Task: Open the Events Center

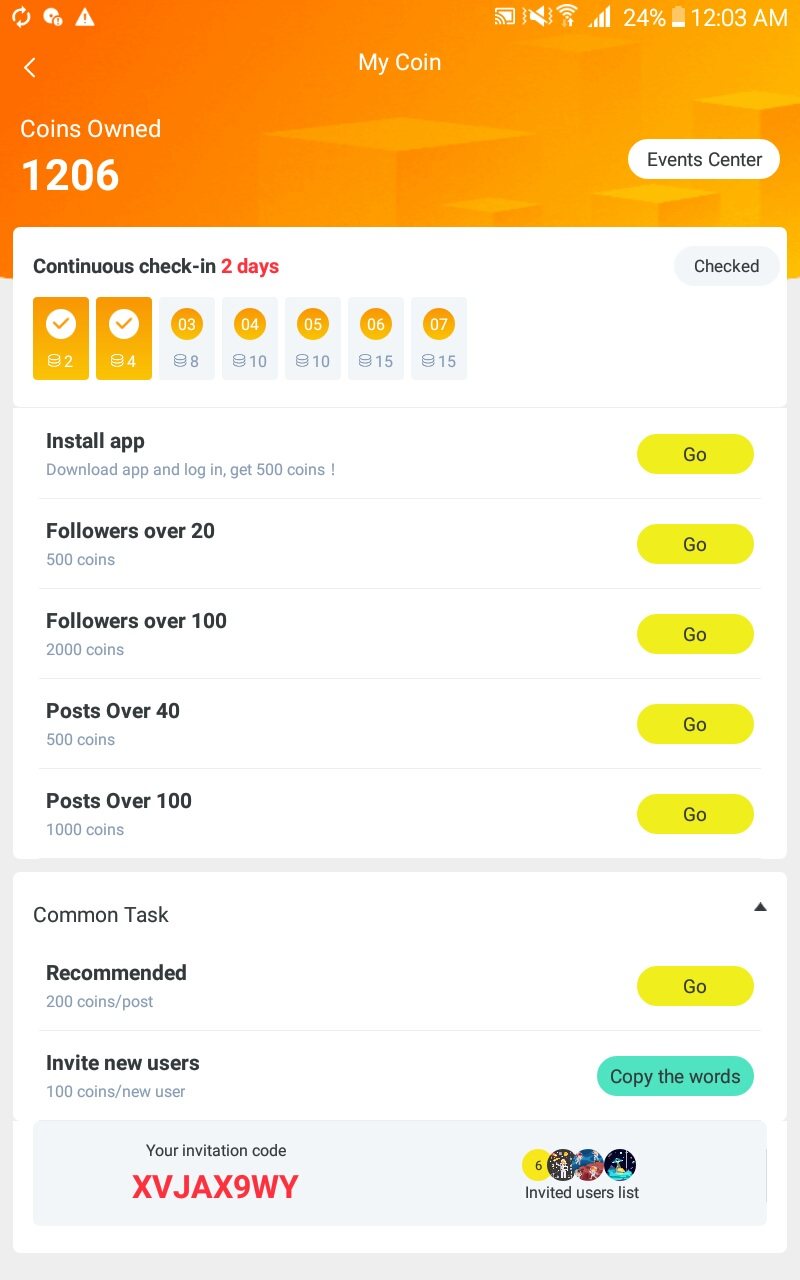Action: tap(704, 160)
